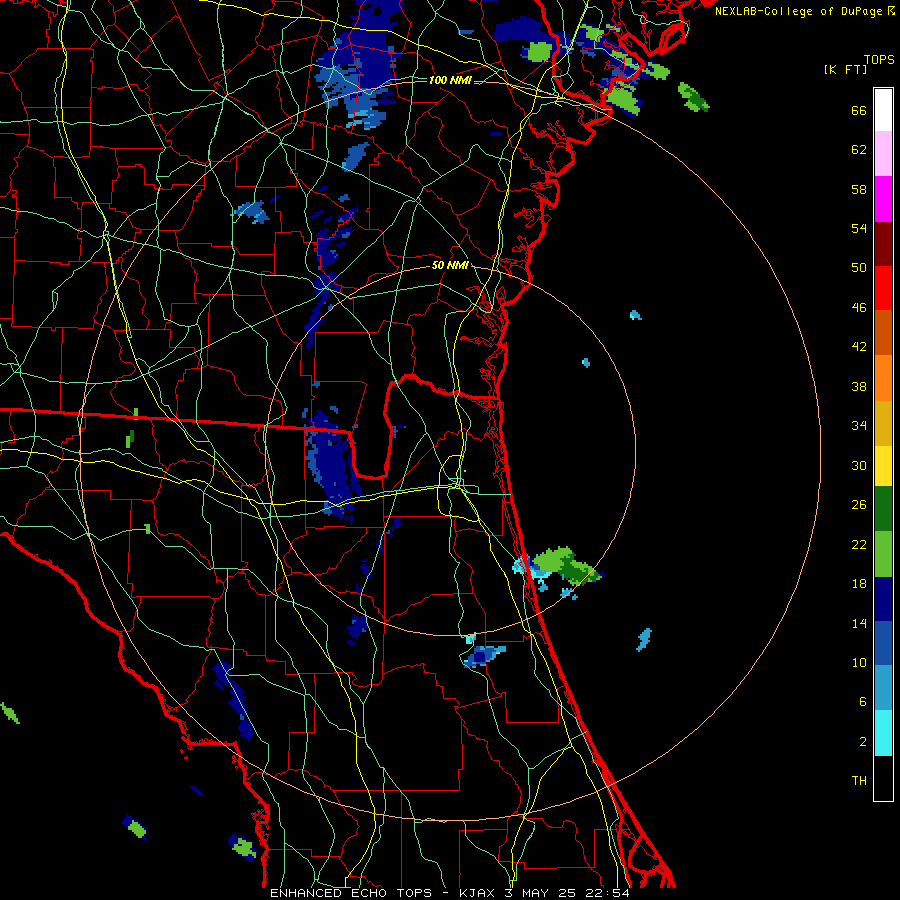Click the "54" value on the legend
This screenshot has height=900, width=900.
[x=859, y=228]
